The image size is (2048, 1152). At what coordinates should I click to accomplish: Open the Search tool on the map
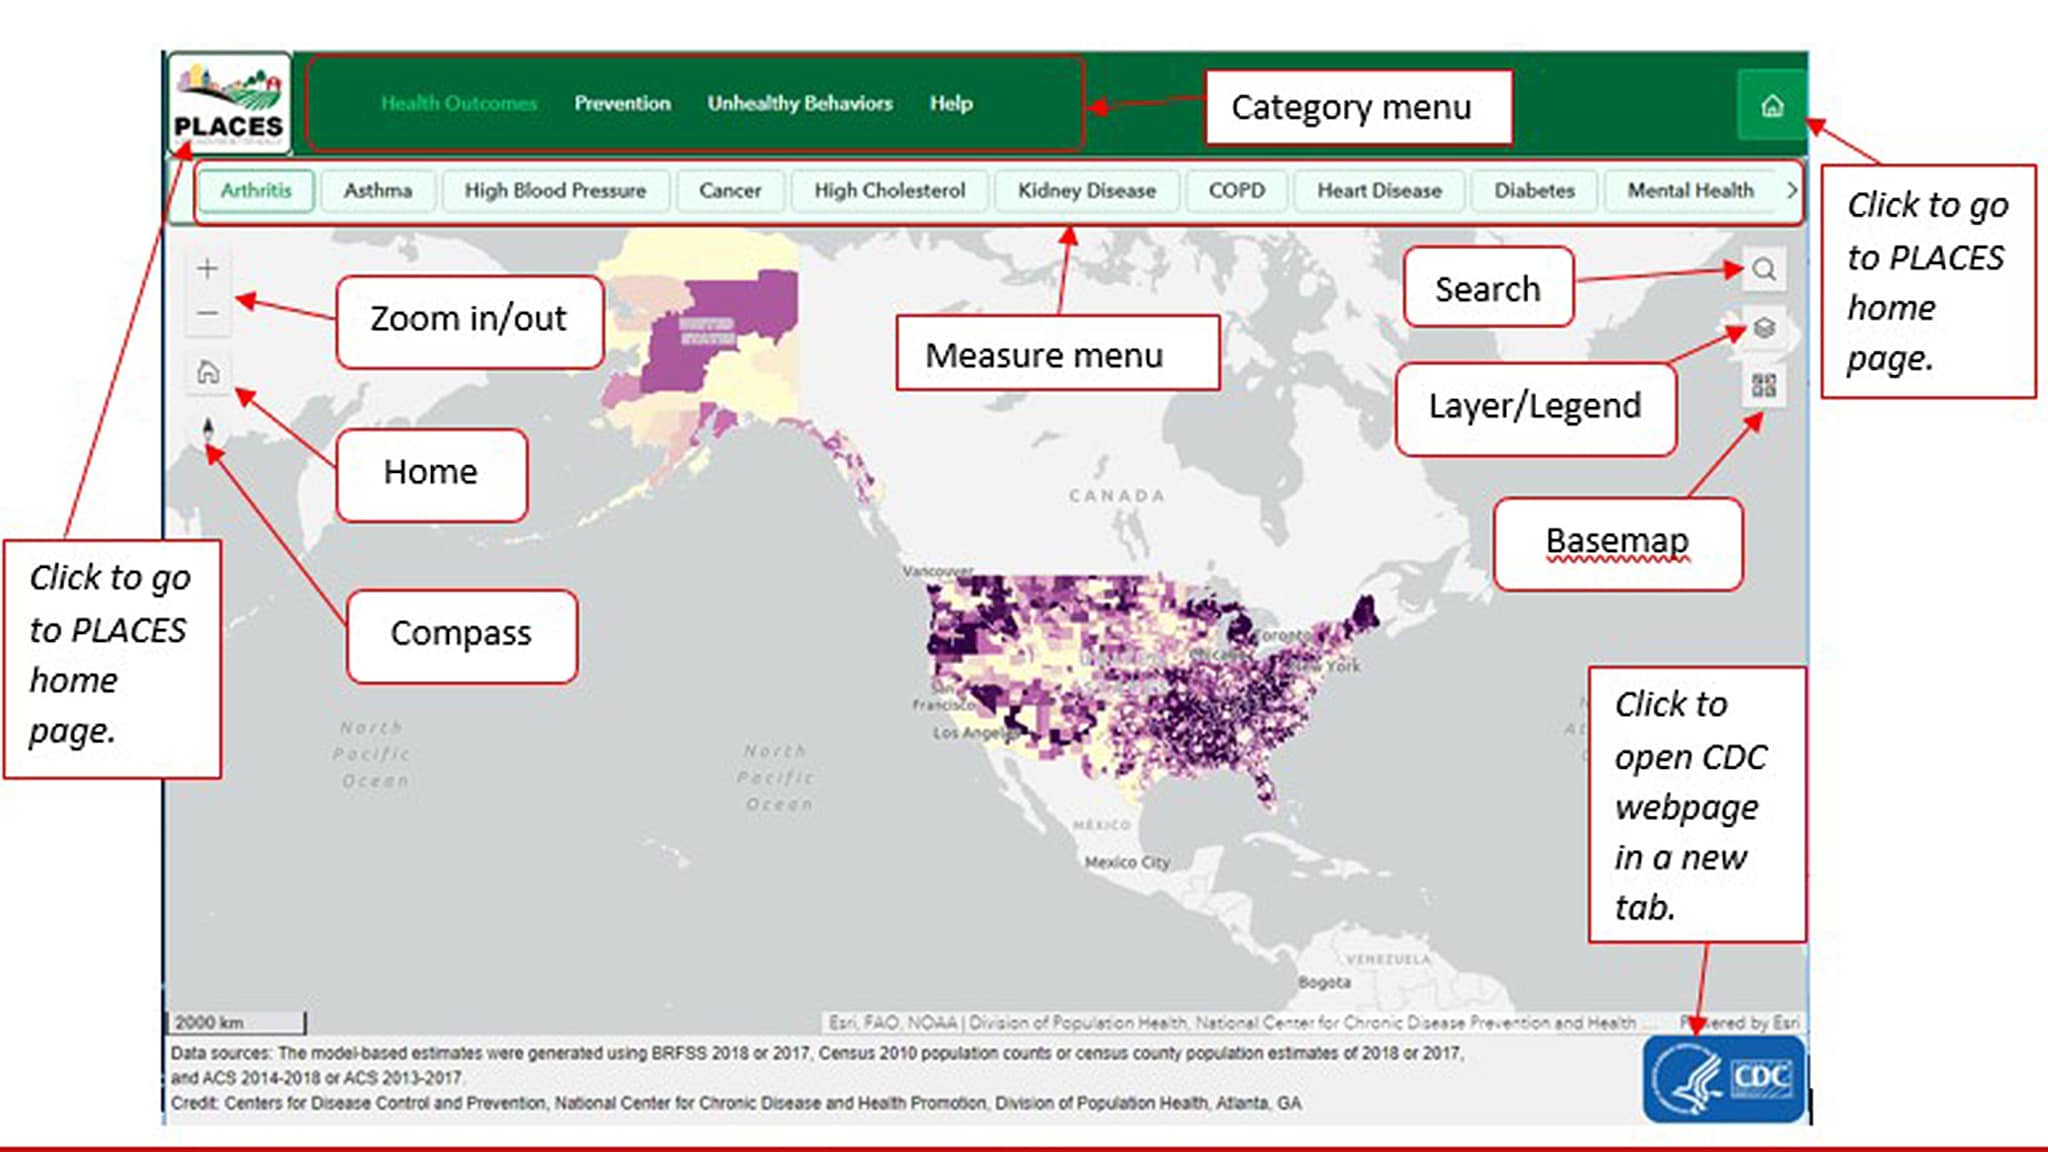pos(1764,268)
